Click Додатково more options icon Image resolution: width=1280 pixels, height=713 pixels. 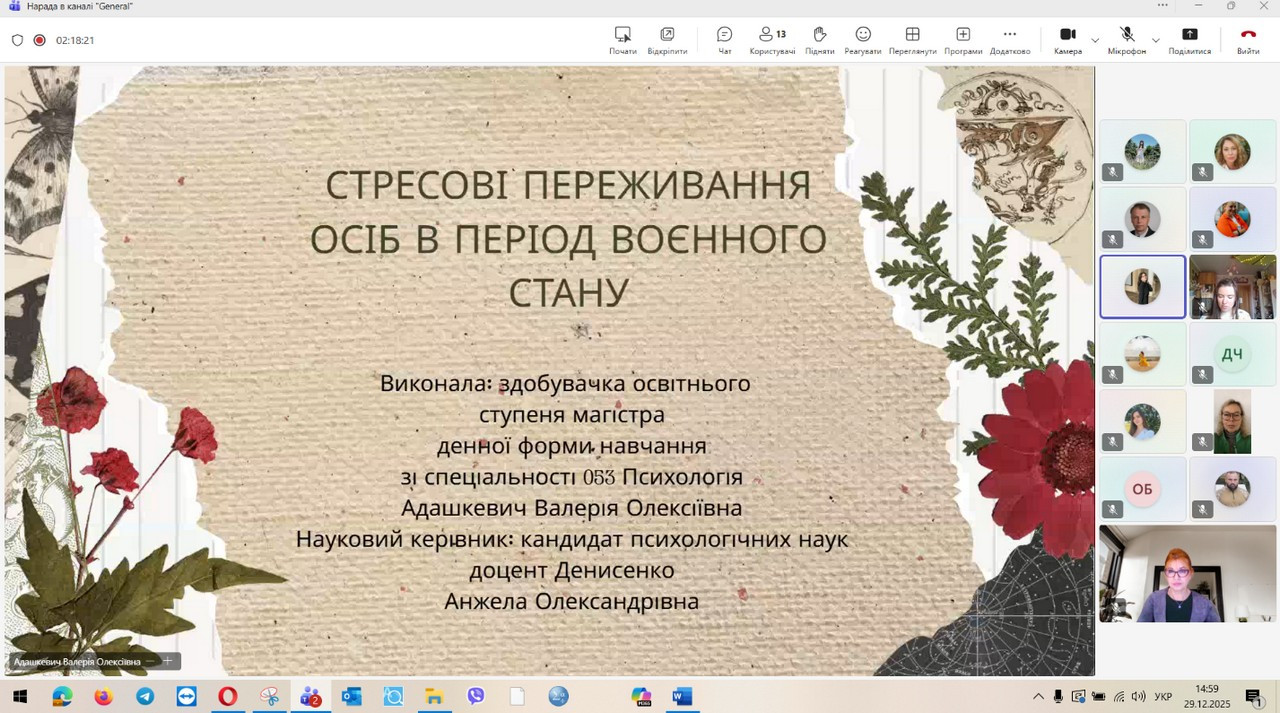click(x=1009, y=39)
